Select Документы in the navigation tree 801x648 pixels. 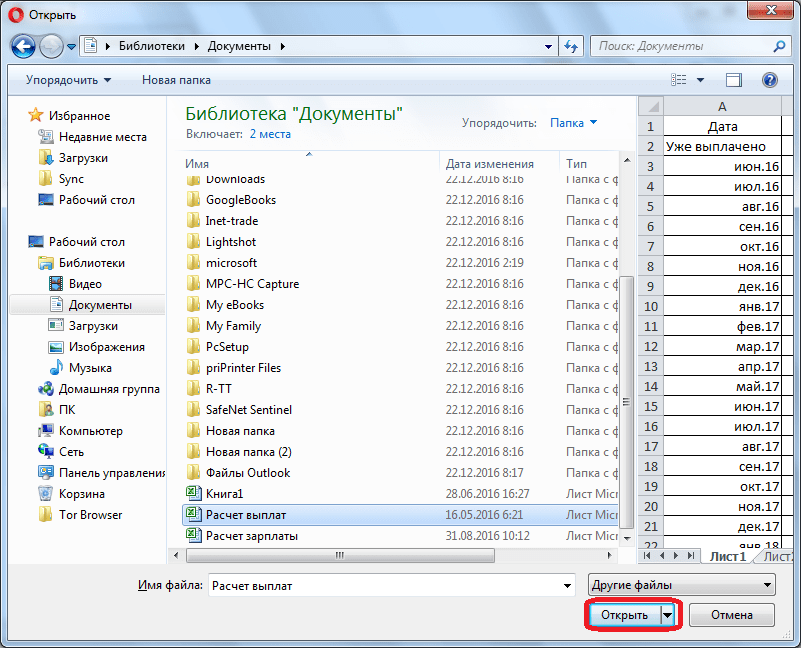pyautogui.click(x=100, y=305)
